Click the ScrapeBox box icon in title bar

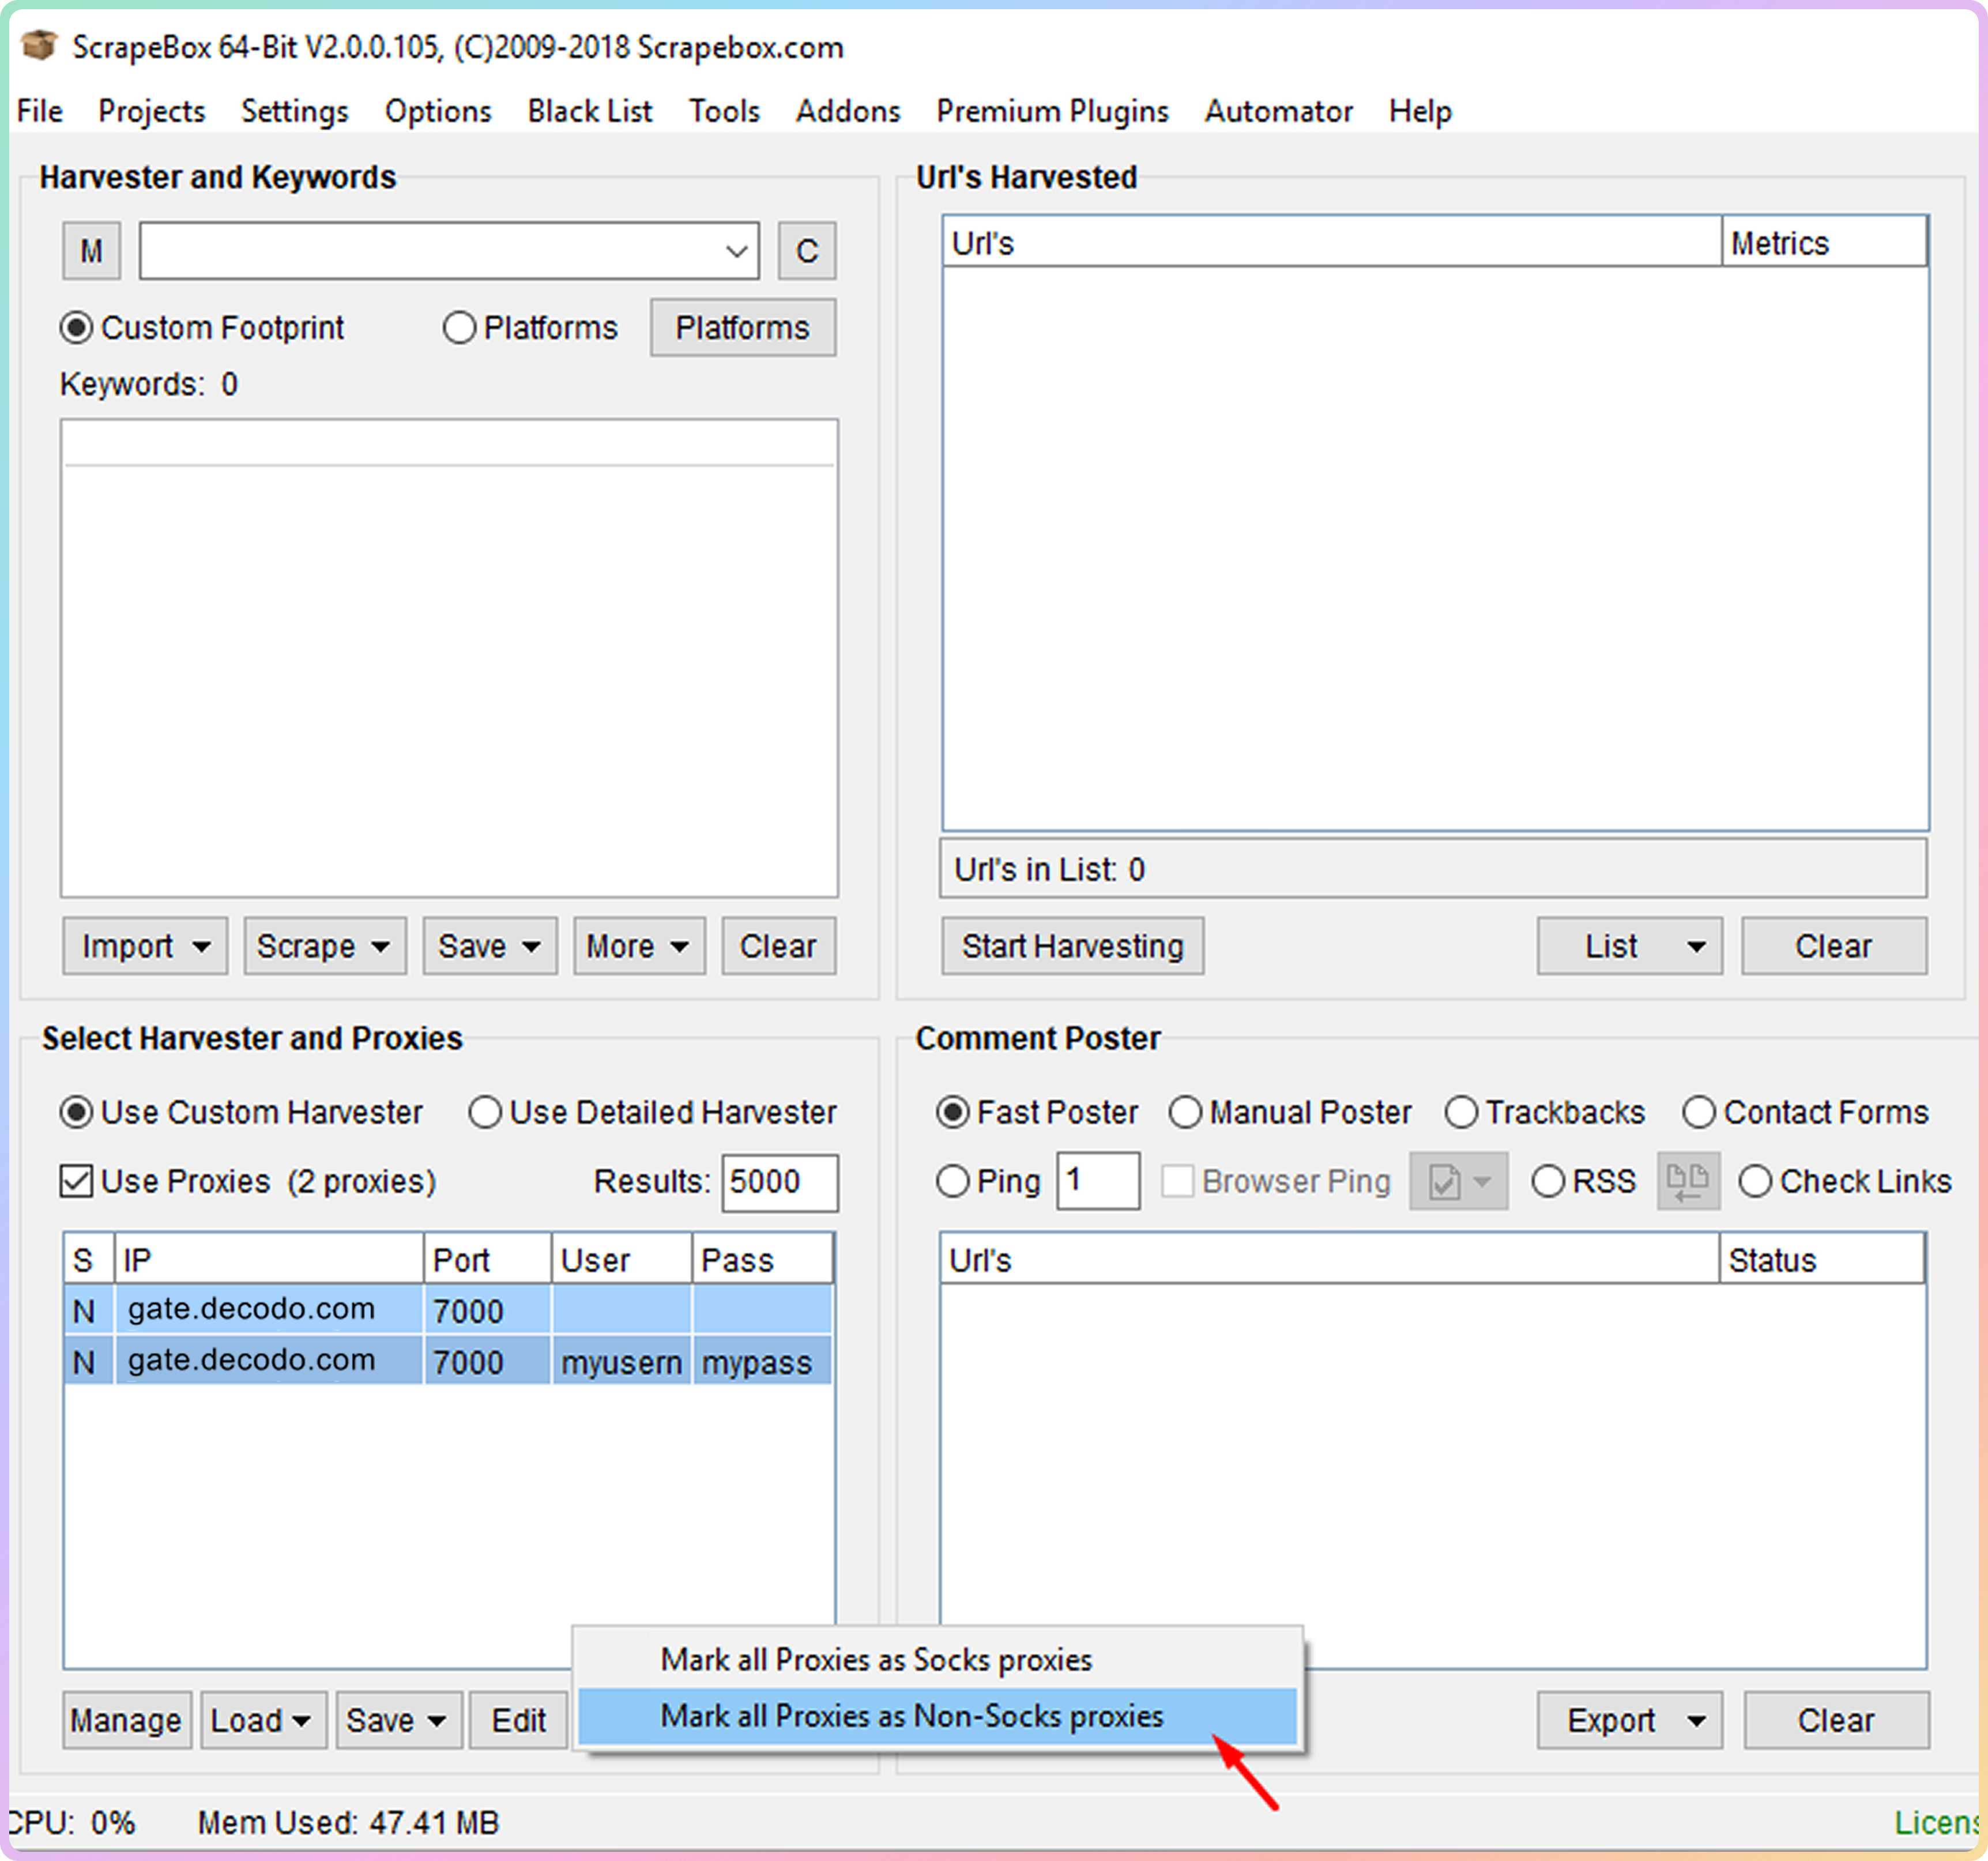(39, 45)
